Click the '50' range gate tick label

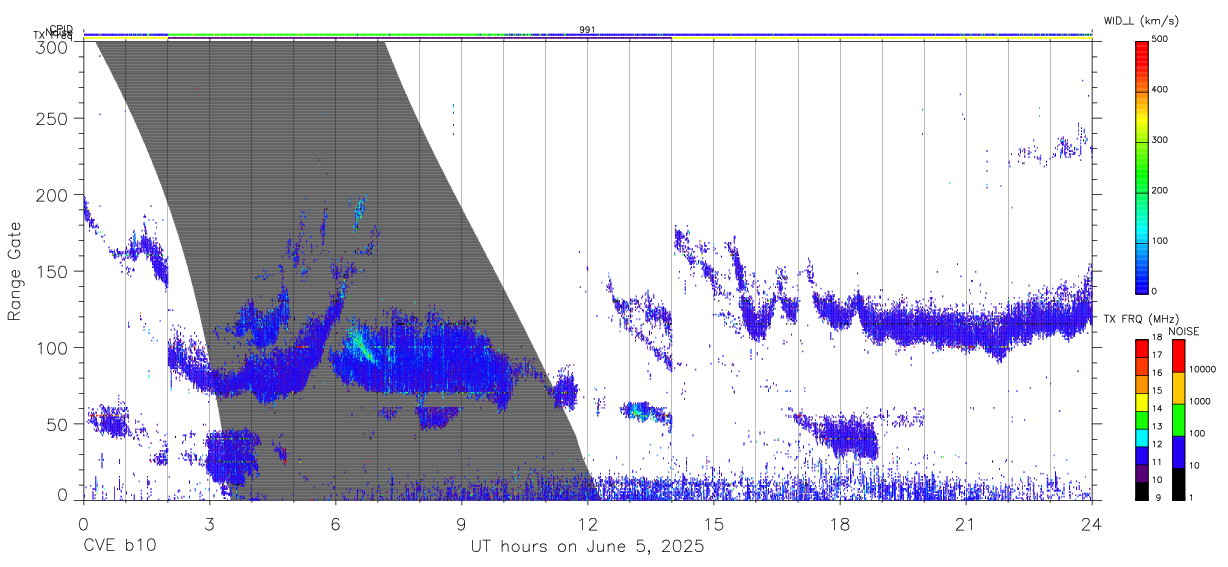click(x=57, y=424)
